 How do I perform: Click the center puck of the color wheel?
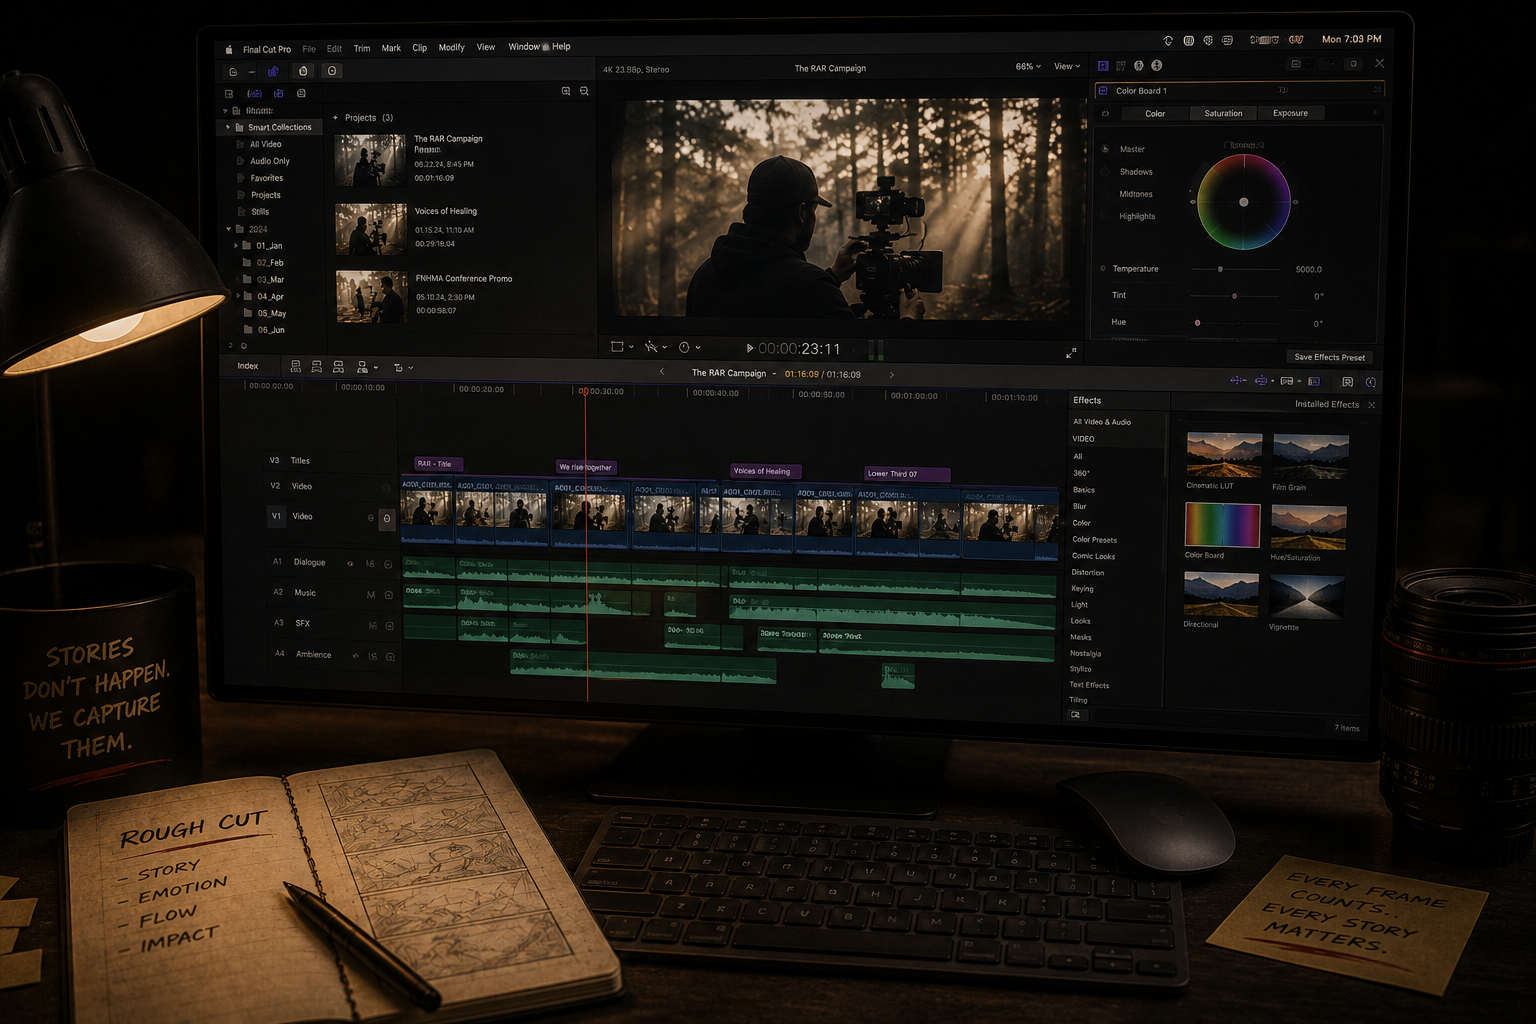coord(1243,202)
